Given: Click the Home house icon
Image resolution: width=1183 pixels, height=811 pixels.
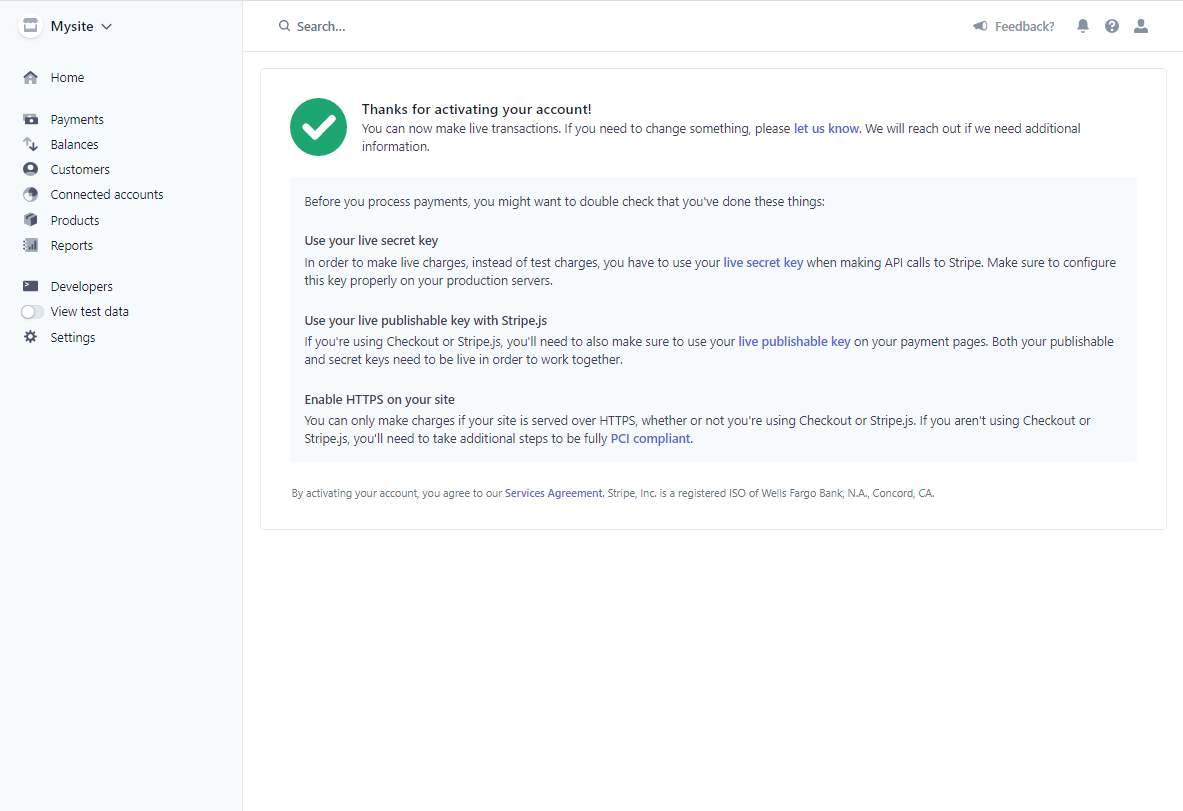Looking at the screenshot, I should click(30, 78).
